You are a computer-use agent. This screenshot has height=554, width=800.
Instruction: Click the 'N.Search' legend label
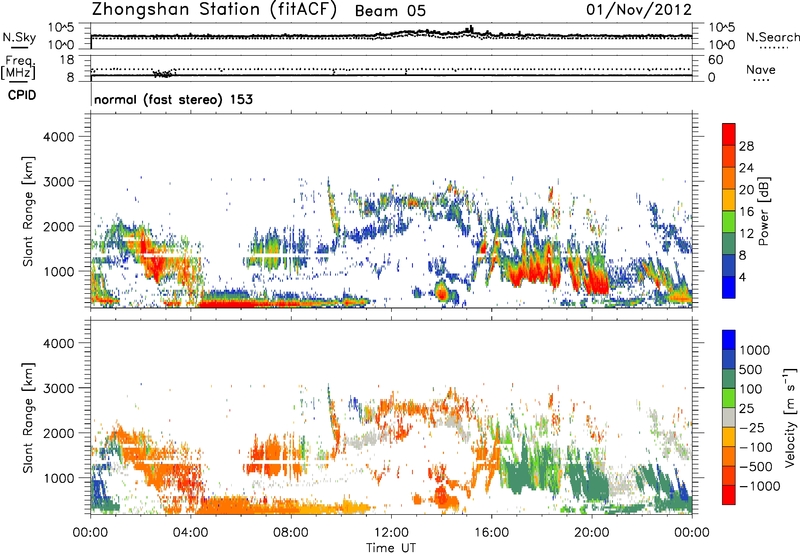point(772,37)
